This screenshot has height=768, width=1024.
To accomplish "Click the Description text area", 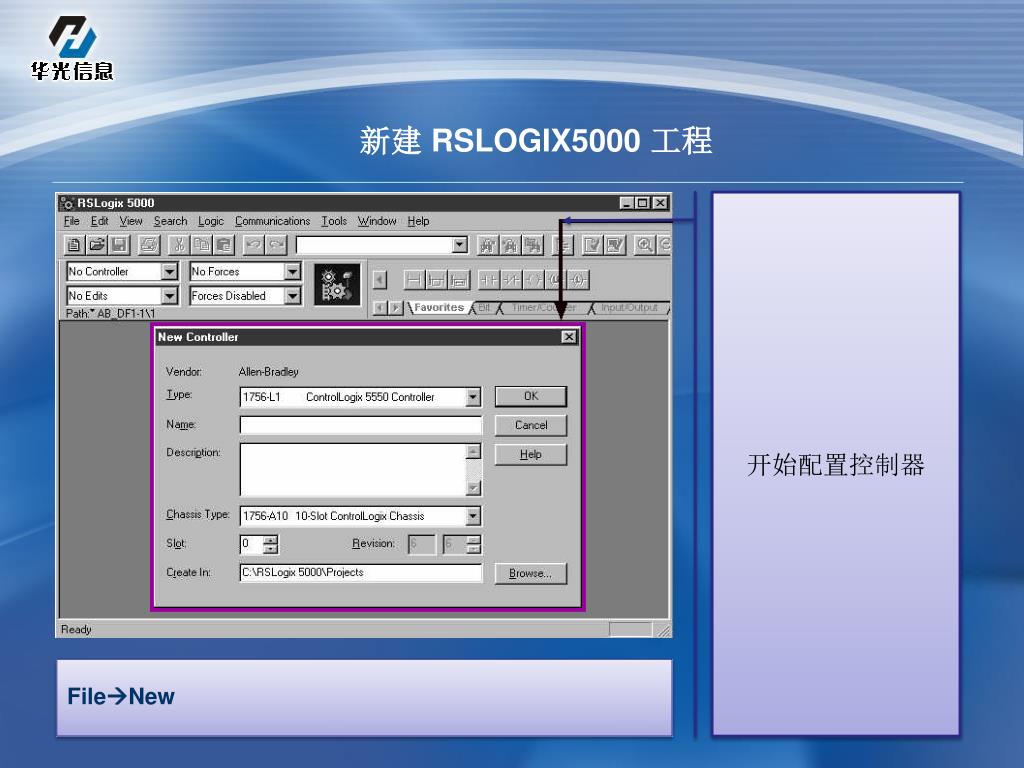I will click(x=353, y=470).
